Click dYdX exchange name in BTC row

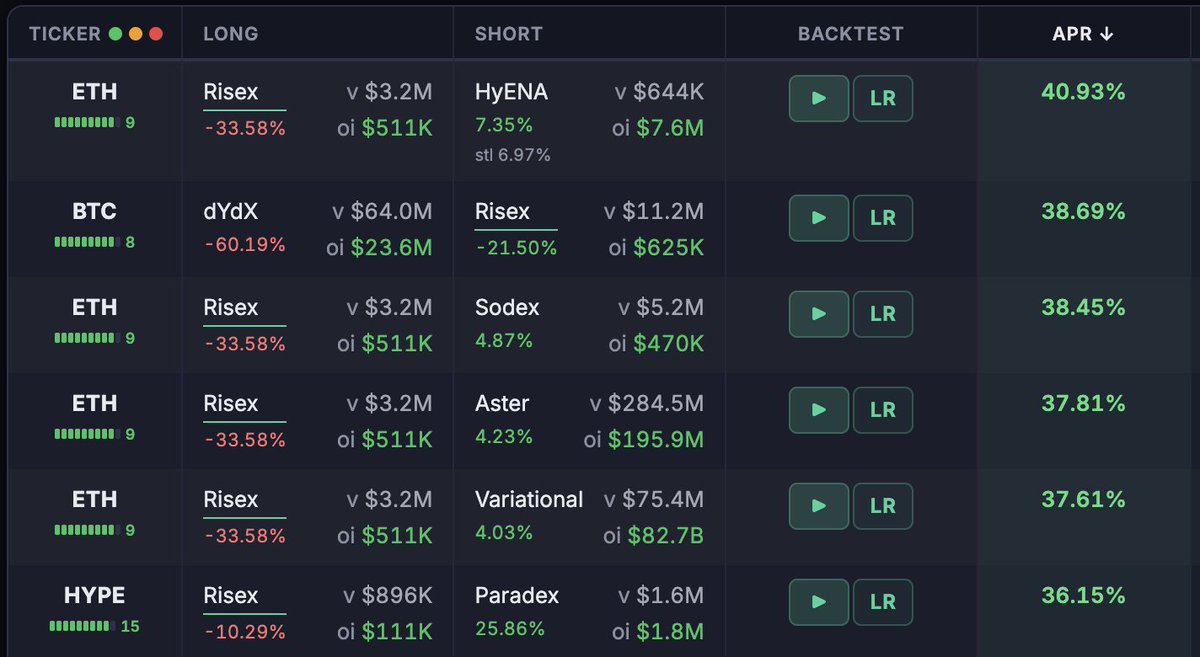click(231, 212)
